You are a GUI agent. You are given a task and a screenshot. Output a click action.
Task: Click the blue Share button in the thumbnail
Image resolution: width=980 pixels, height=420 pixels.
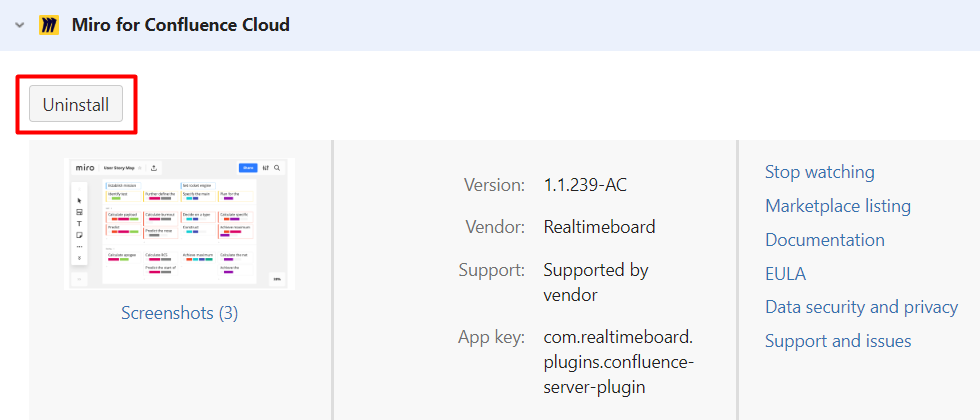[x=248, y=168]
